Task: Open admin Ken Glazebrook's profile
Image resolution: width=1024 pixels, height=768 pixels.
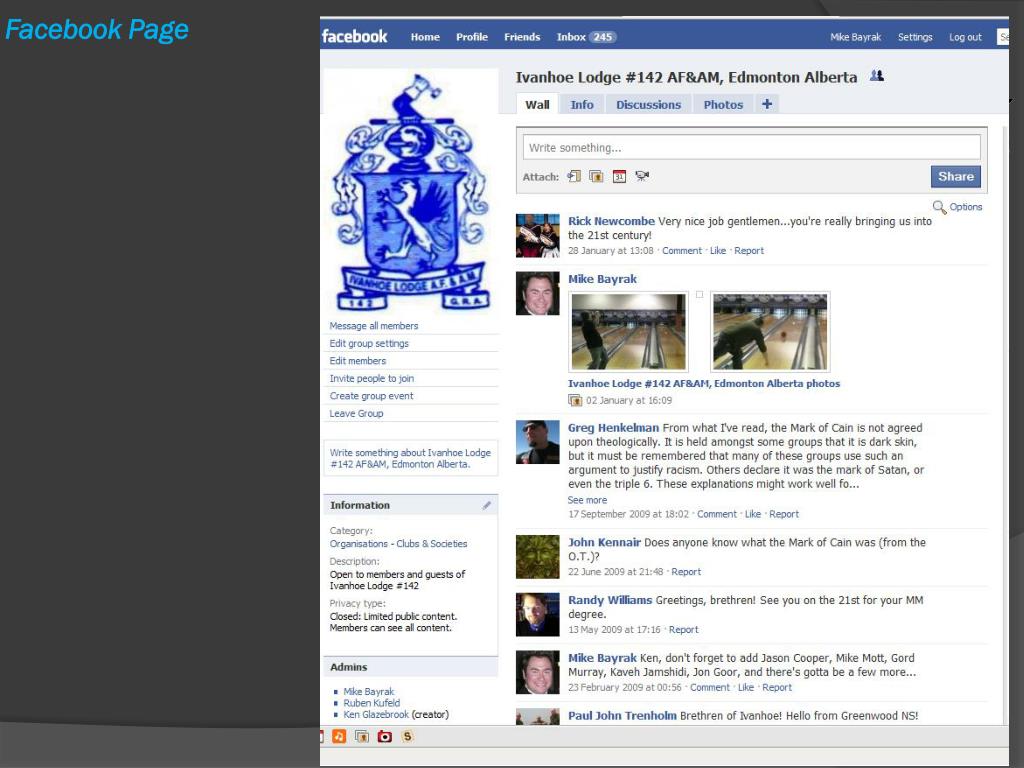Action: (x=376, y=714)
